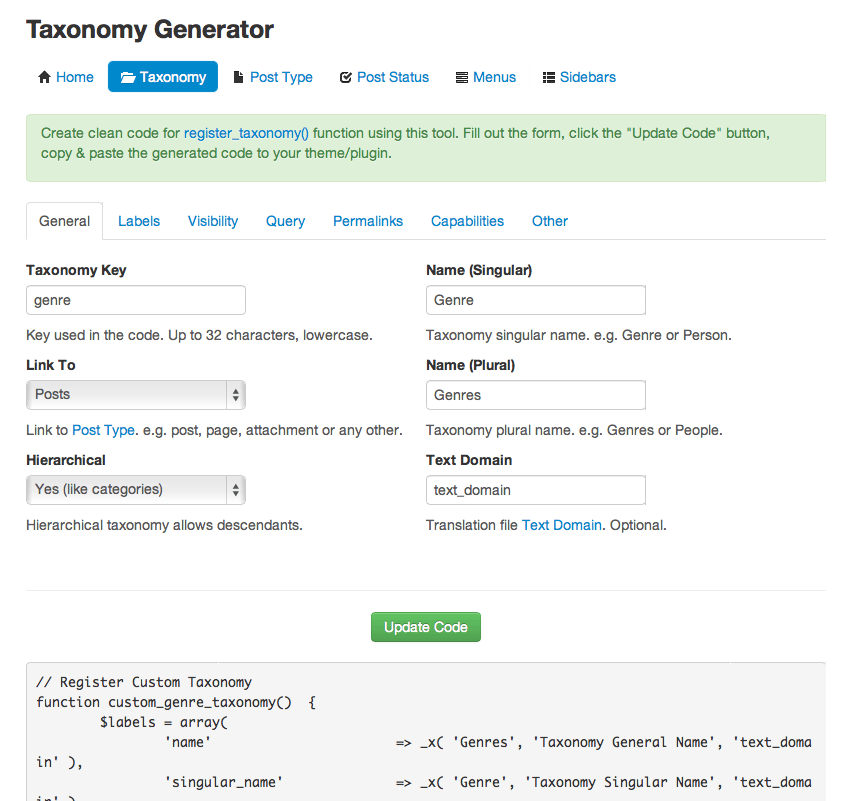Focus the Name (Singular) input field
Image resolution: width=844 pixels, height=801 pixels.
[x=536, y=300]
